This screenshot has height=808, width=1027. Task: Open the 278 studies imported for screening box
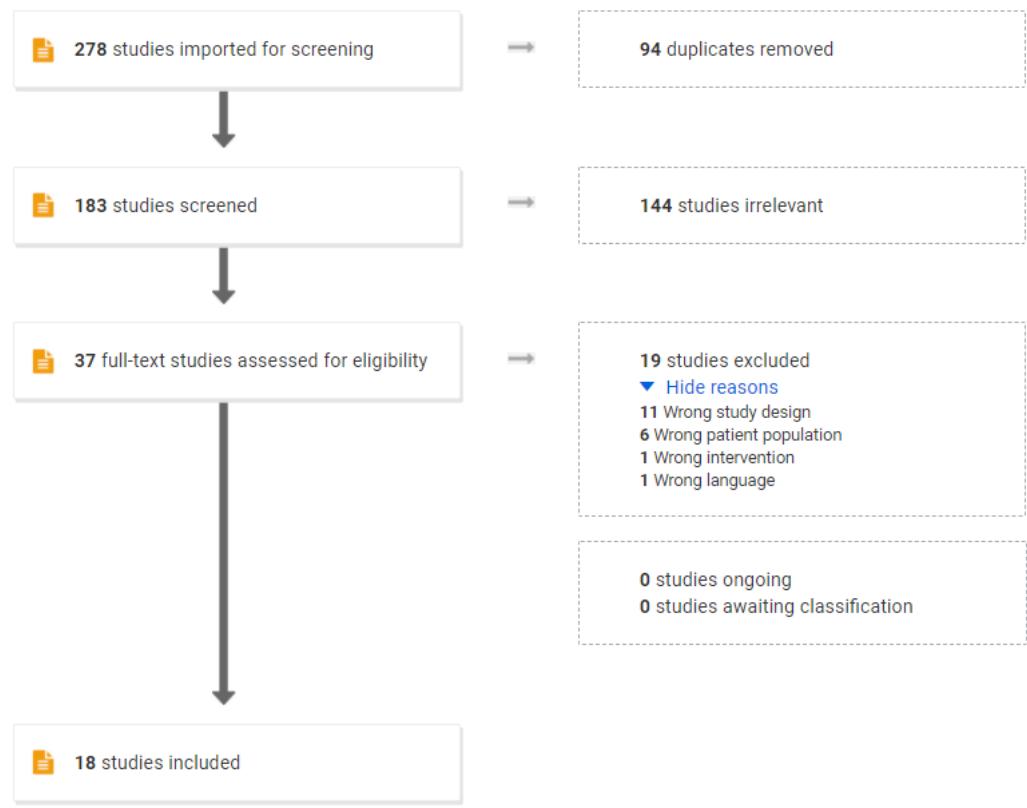pyautogui.click(x=237, y=49)
